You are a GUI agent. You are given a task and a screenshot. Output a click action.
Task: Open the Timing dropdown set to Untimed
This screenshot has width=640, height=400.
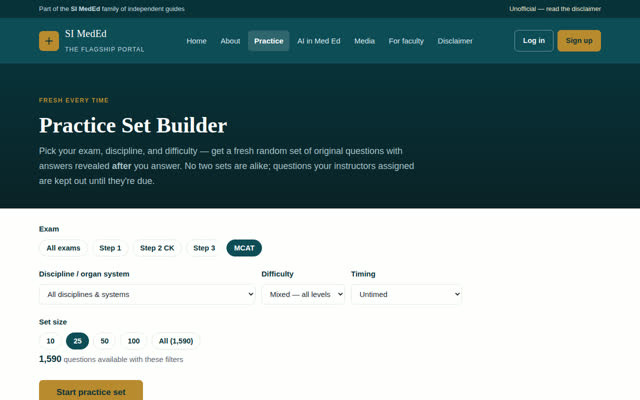(407, 294)
